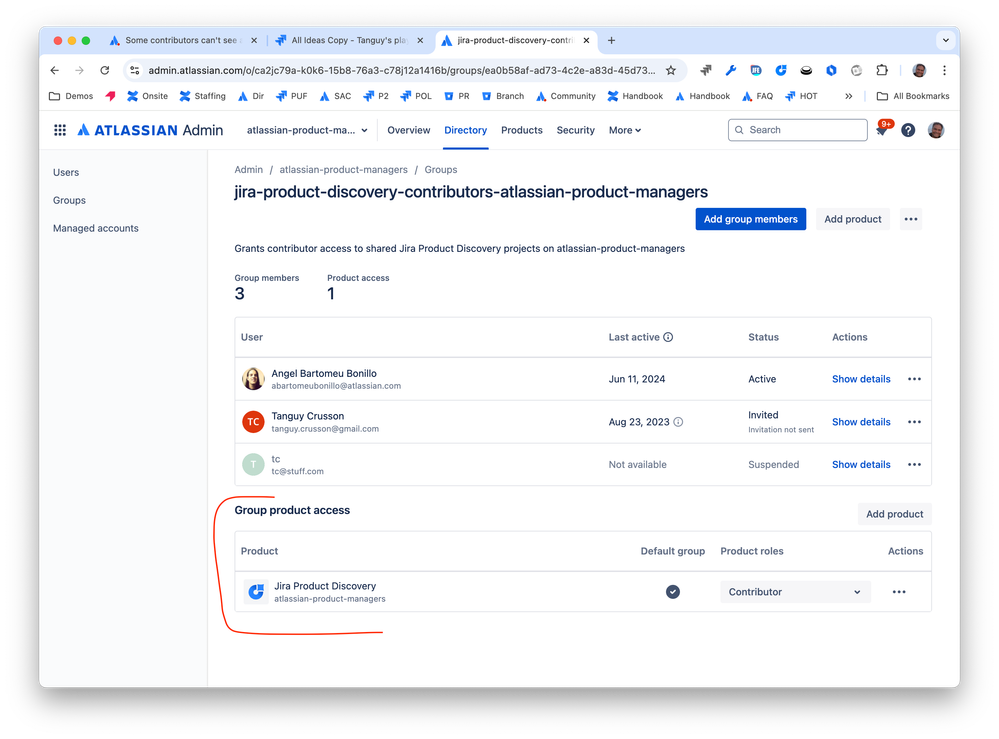Screen dimensions: 999x739
Task: Click top Add product button near title
Action: click(852, 219)
